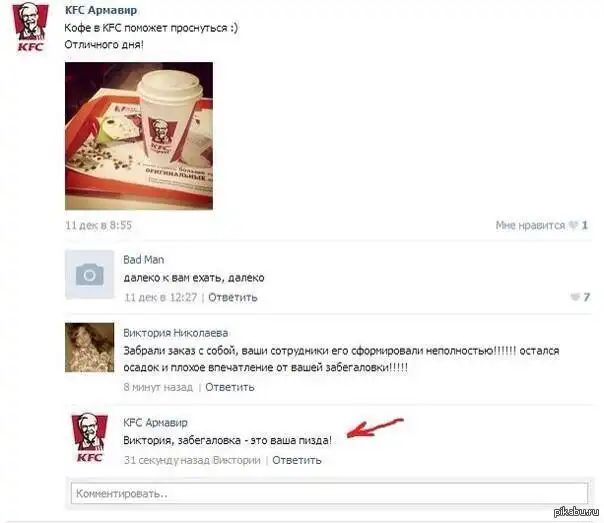Open Виктория Николаева's profile name link
Image resolution: width=604 pixels, height=523 pixels.
click(176, 333)
